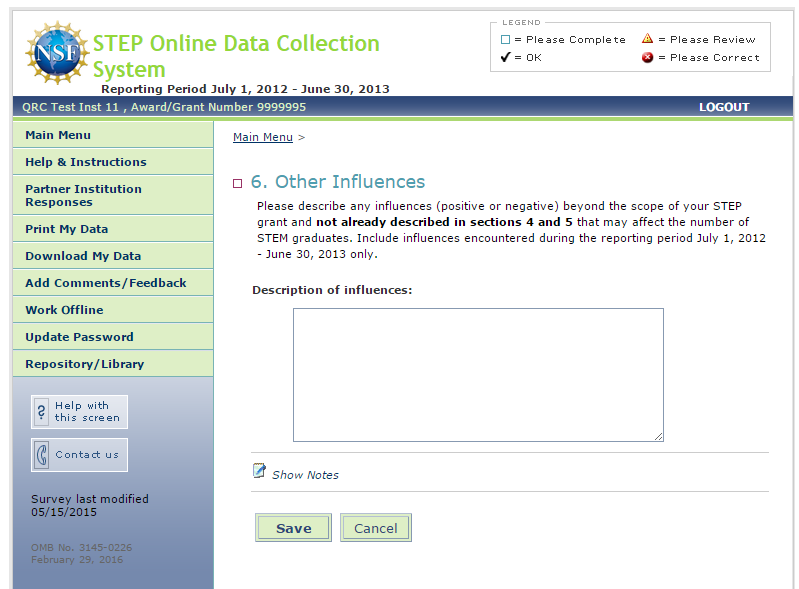799x589 pixels.
Task: Click the '6. Other Influences' heading
Action: [338, 182]
